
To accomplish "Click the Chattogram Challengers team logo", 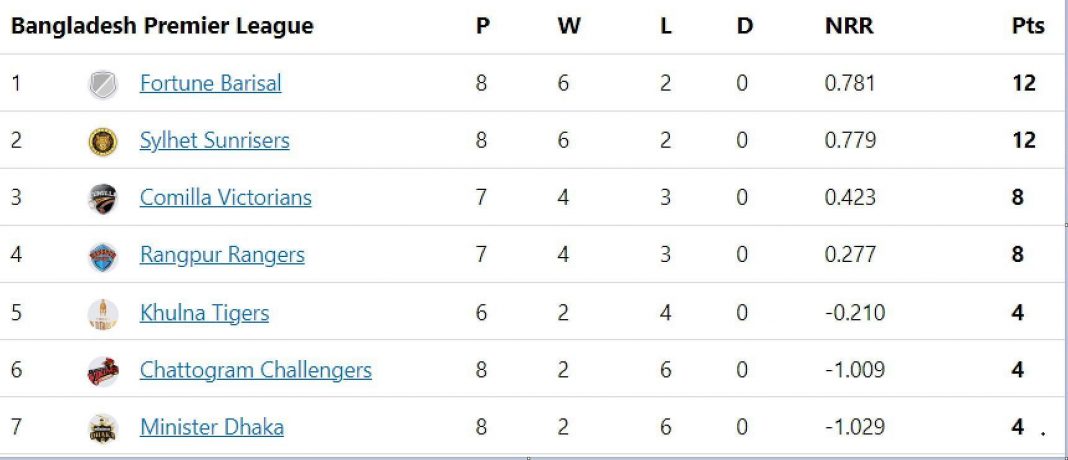I will pos(103,371).
